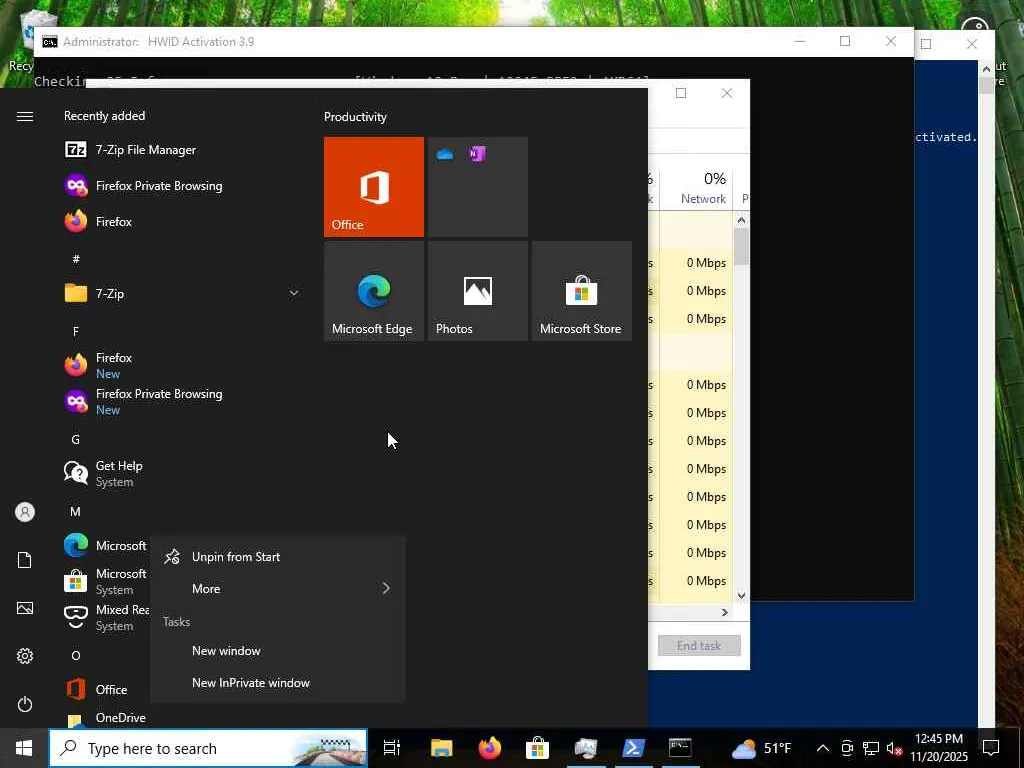Select New window in the context menu
1024x768 pixels.
278,650
